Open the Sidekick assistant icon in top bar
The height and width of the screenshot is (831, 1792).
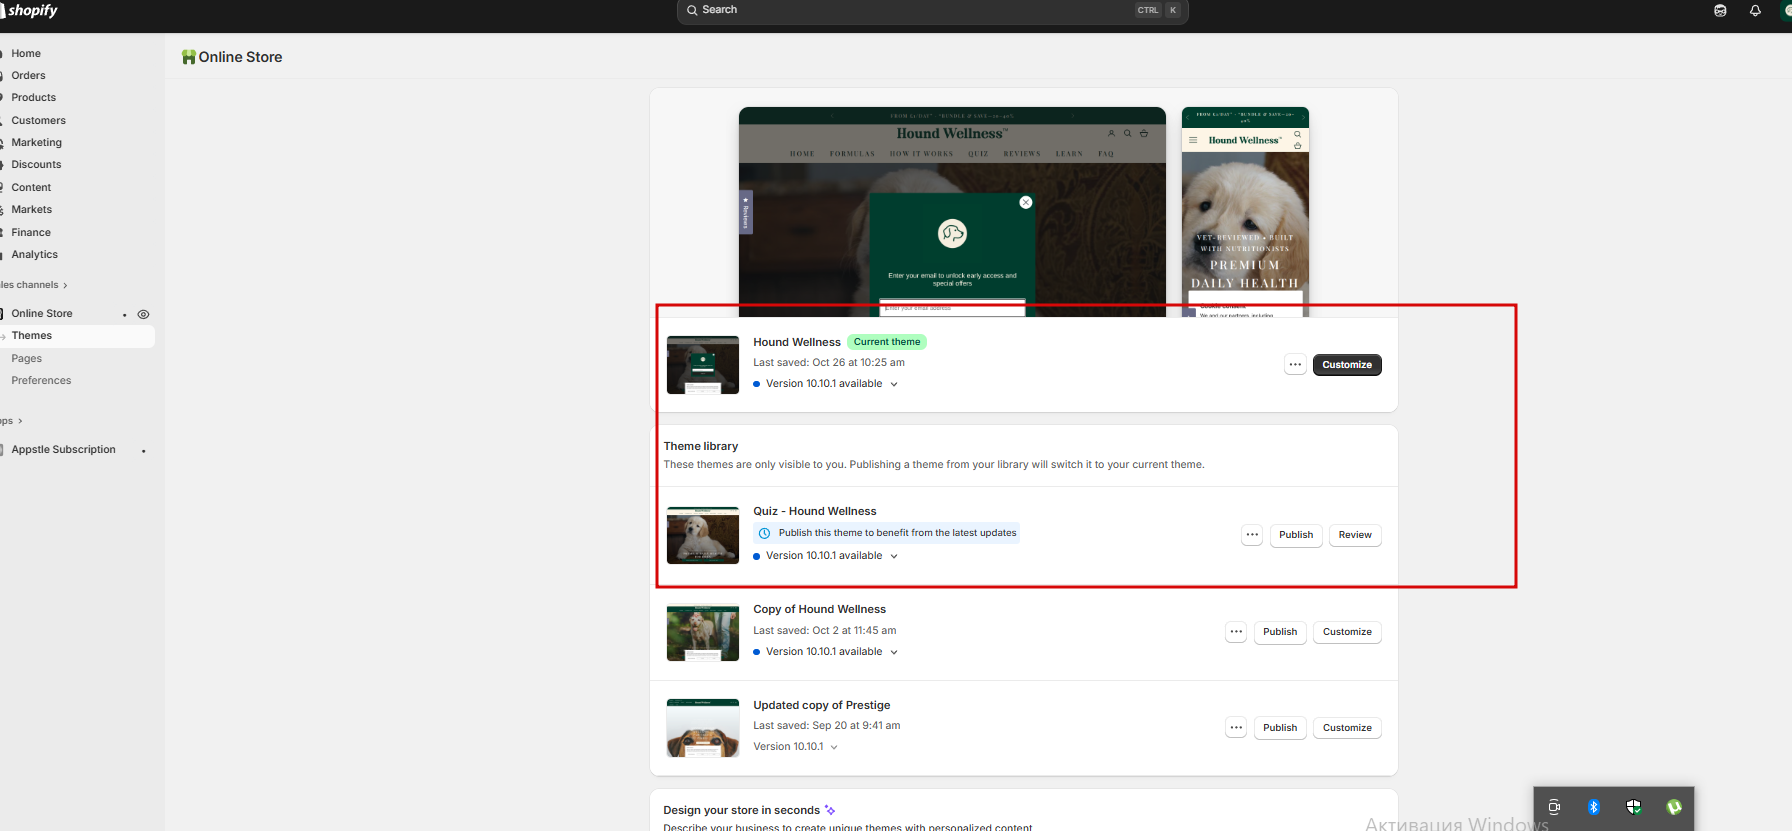pyautogui.click(x=1720, y=11)
